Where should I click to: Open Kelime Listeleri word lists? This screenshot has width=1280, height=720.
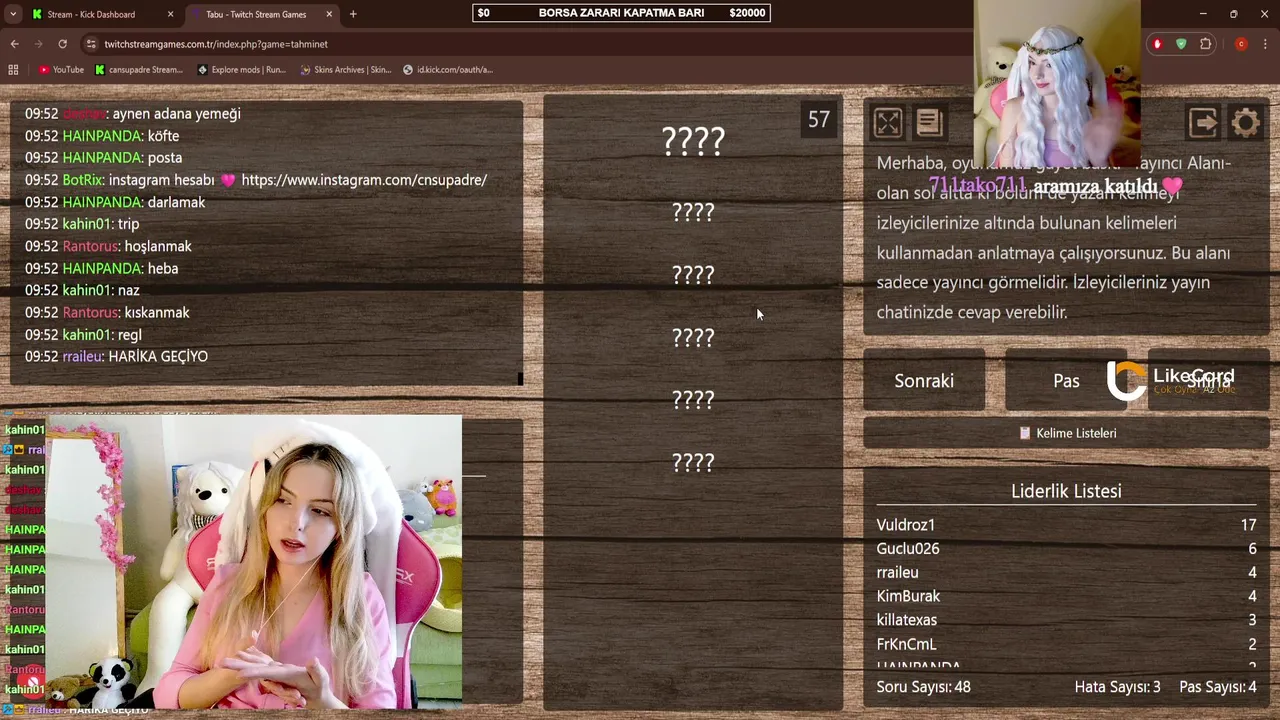[x=1066, y=433]
